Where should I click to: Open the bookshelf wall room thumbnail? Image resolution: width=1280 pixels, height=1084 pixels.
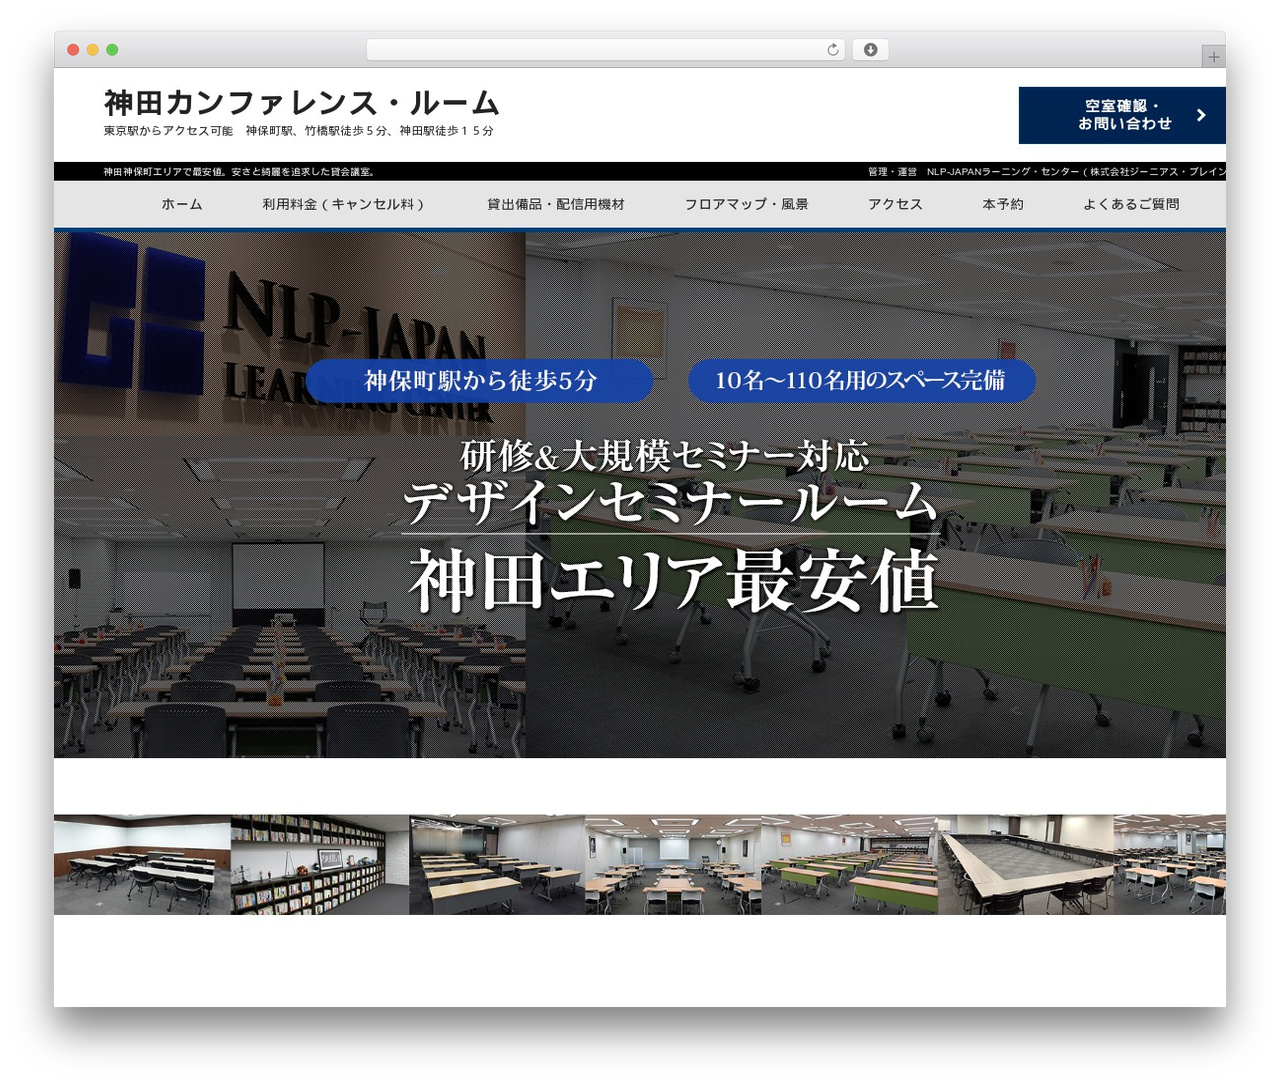[320, 865]
